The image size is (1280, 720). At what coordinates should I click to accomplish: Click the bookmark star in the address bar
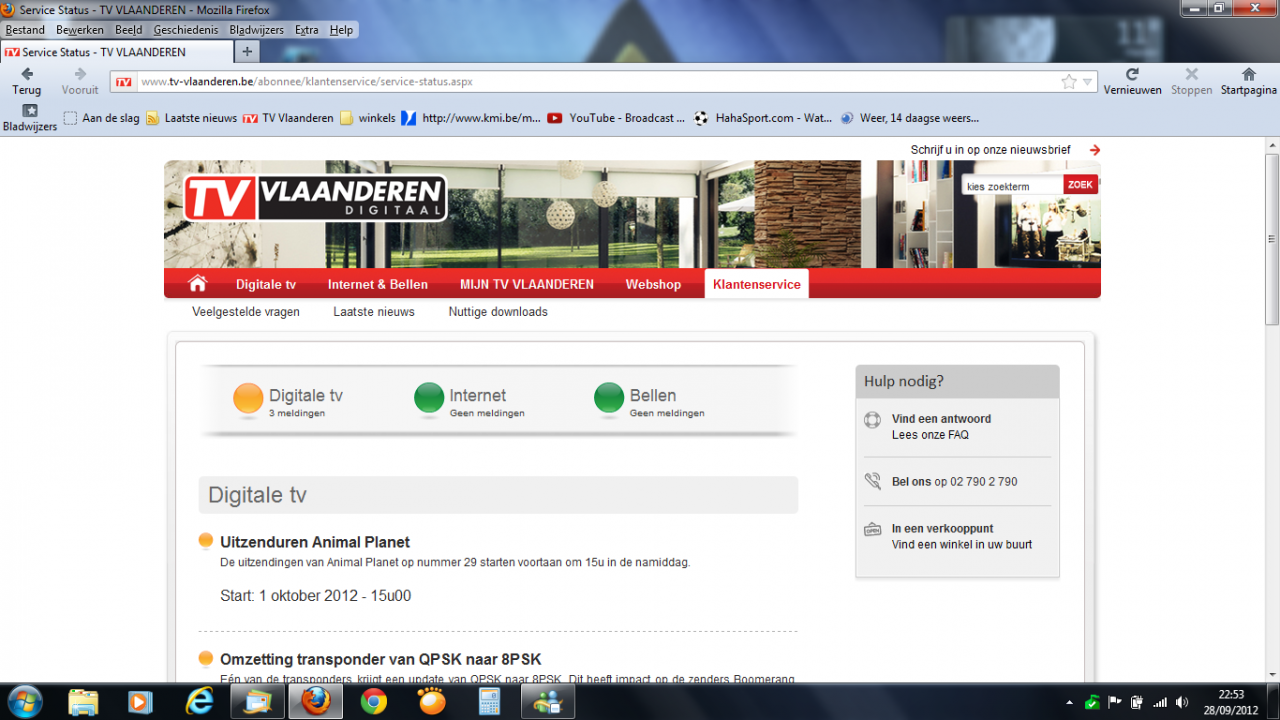tap(1069, 82)
